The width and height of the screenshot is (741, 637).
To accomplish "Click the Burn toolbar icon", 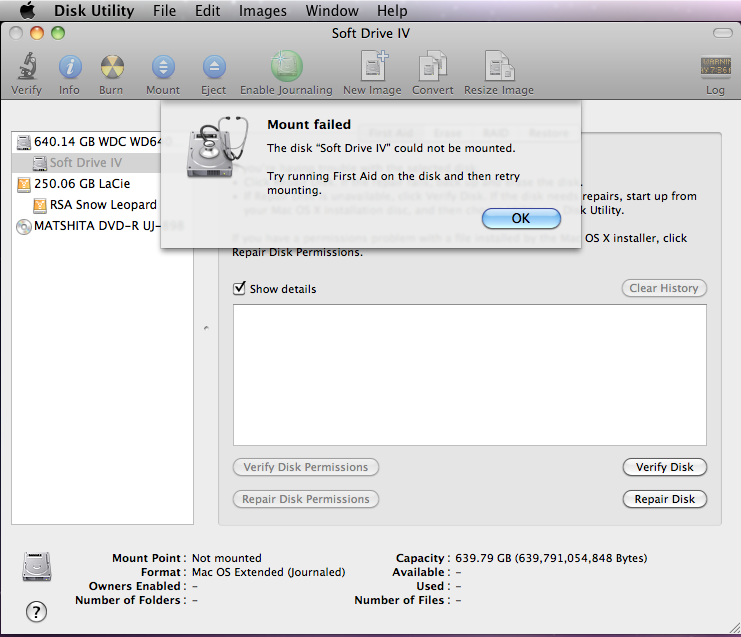I will [112, 67].
